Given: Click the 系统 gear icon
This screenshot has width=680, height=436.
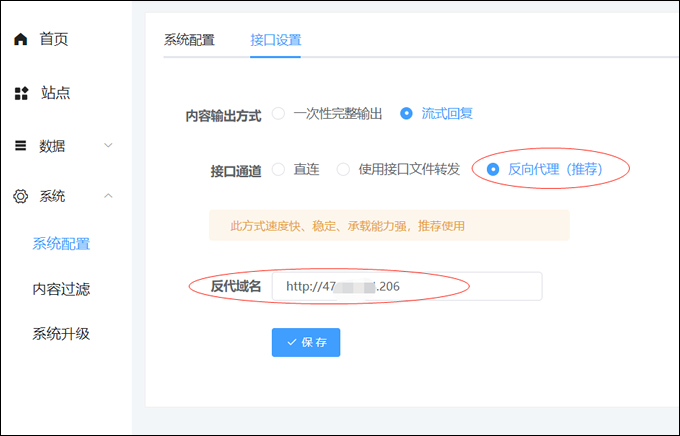Looking at the screenshot, I should [20, 196].
